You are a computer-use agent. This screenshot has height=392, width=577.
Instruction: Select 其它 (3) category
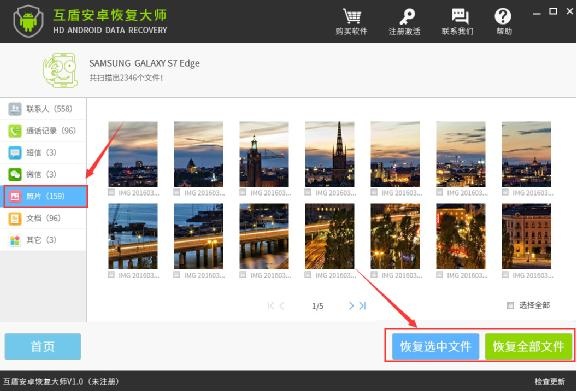43,240
